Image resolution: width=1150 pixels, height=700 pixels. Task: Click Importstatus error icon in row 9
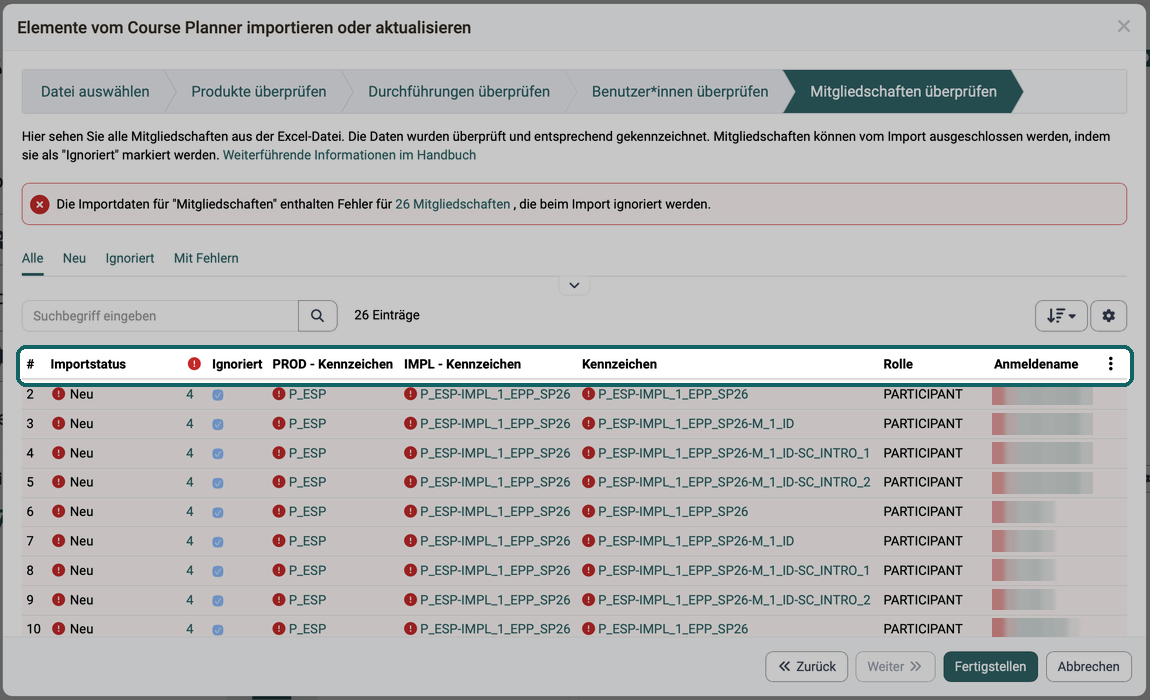59,599
